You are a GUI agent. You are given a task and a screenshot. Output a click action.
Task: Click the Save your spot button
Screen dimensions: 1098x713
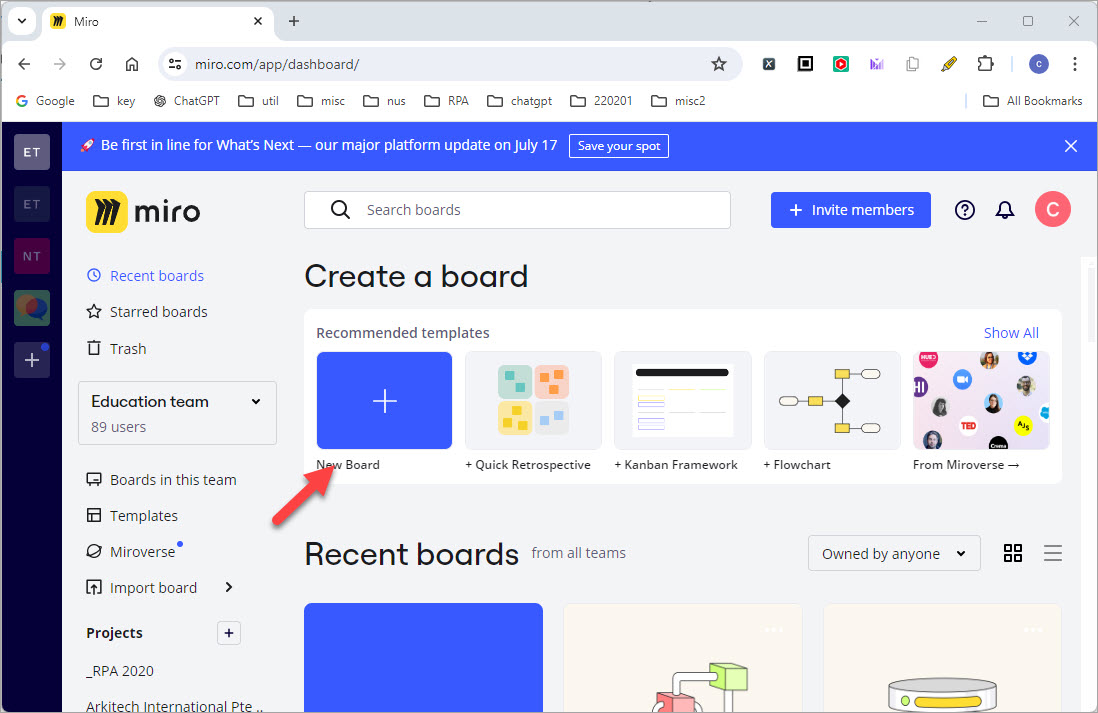click(619, 146)
